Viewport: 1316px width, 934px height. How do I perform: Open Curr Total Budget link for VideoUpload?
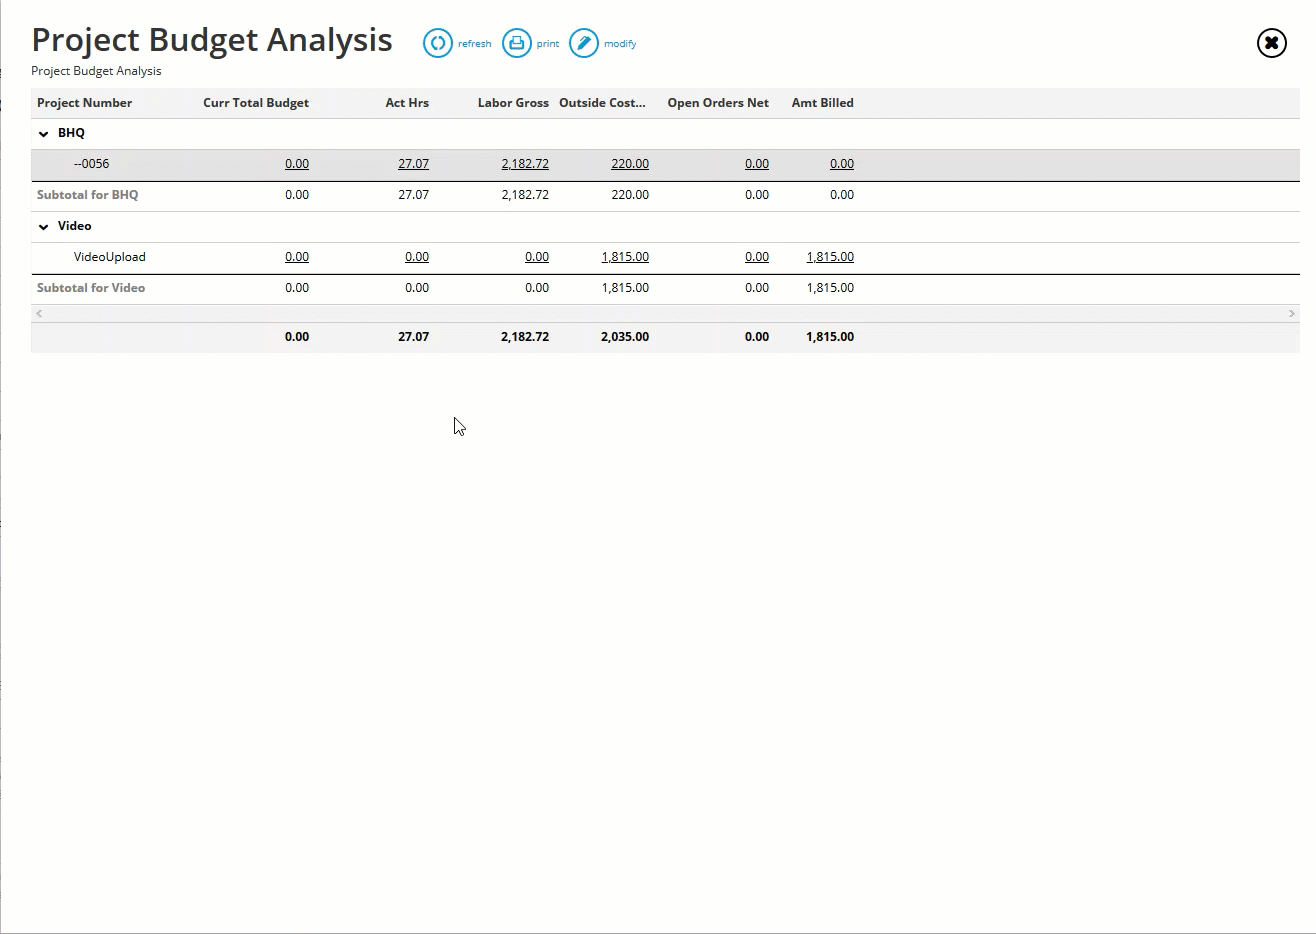(x=297, y=257)
